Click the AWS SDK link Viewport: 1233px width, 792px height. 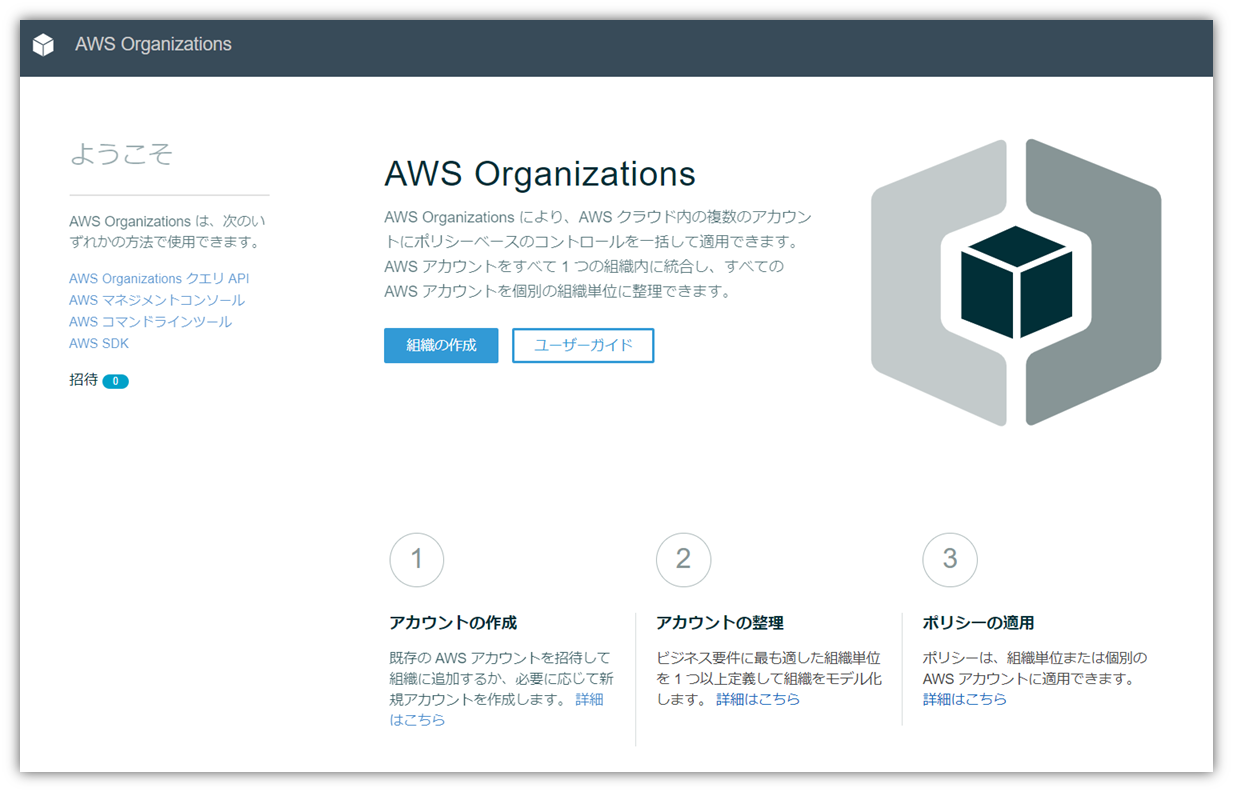(98, 342)
